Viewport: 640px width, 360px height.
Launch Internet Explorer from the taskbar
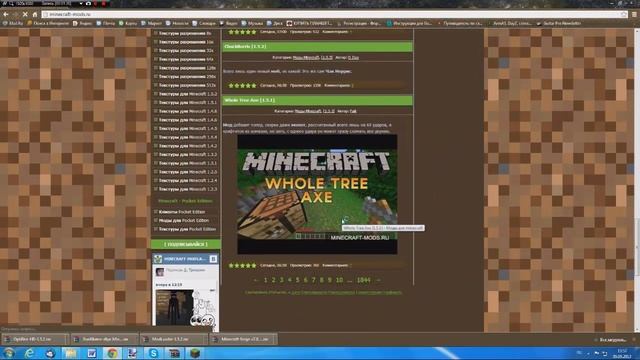click(29, 353)
